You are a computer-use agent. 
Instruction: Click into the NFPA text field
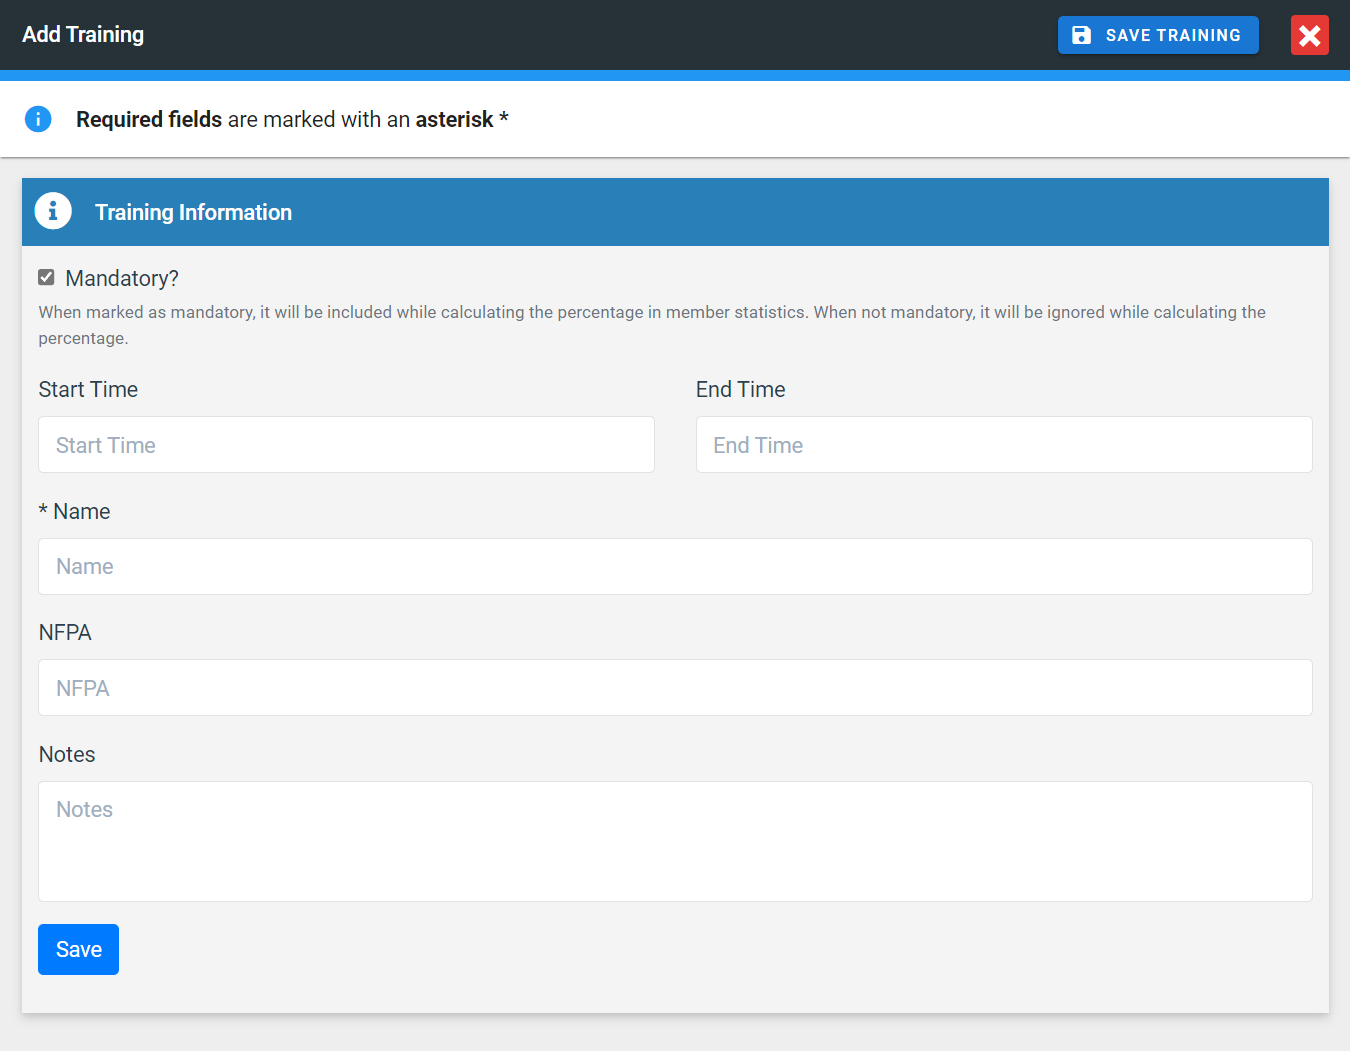pyautogui.click(x=675, y=688)
